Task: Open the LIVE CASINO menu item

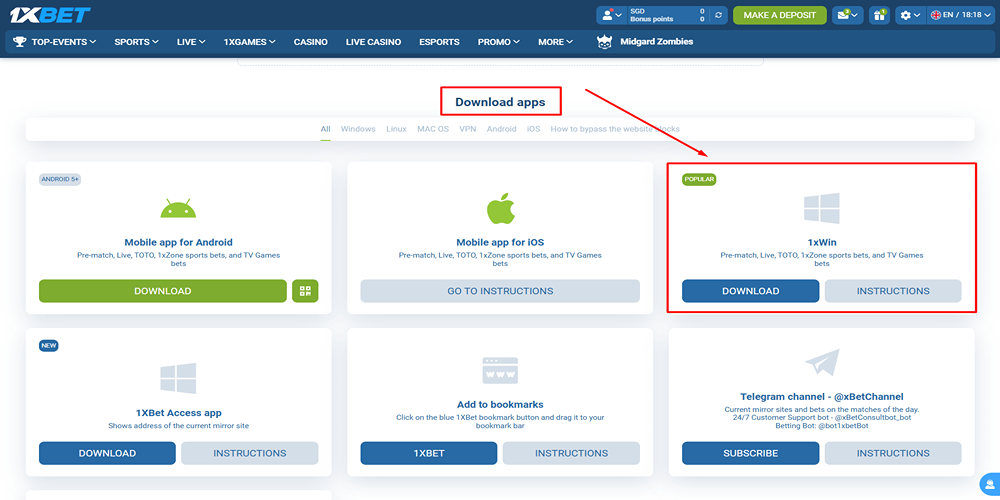Action: click(373, 42)
